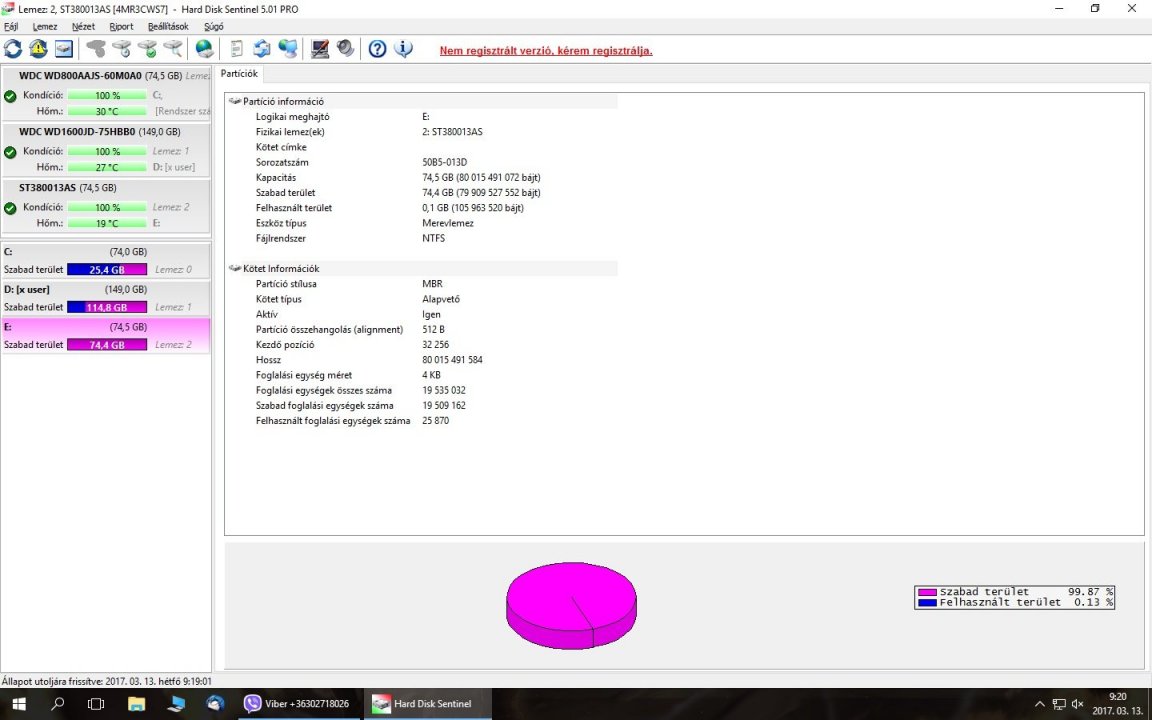
Task: Click the 25,4 GB free space bar
Action: 107,270
